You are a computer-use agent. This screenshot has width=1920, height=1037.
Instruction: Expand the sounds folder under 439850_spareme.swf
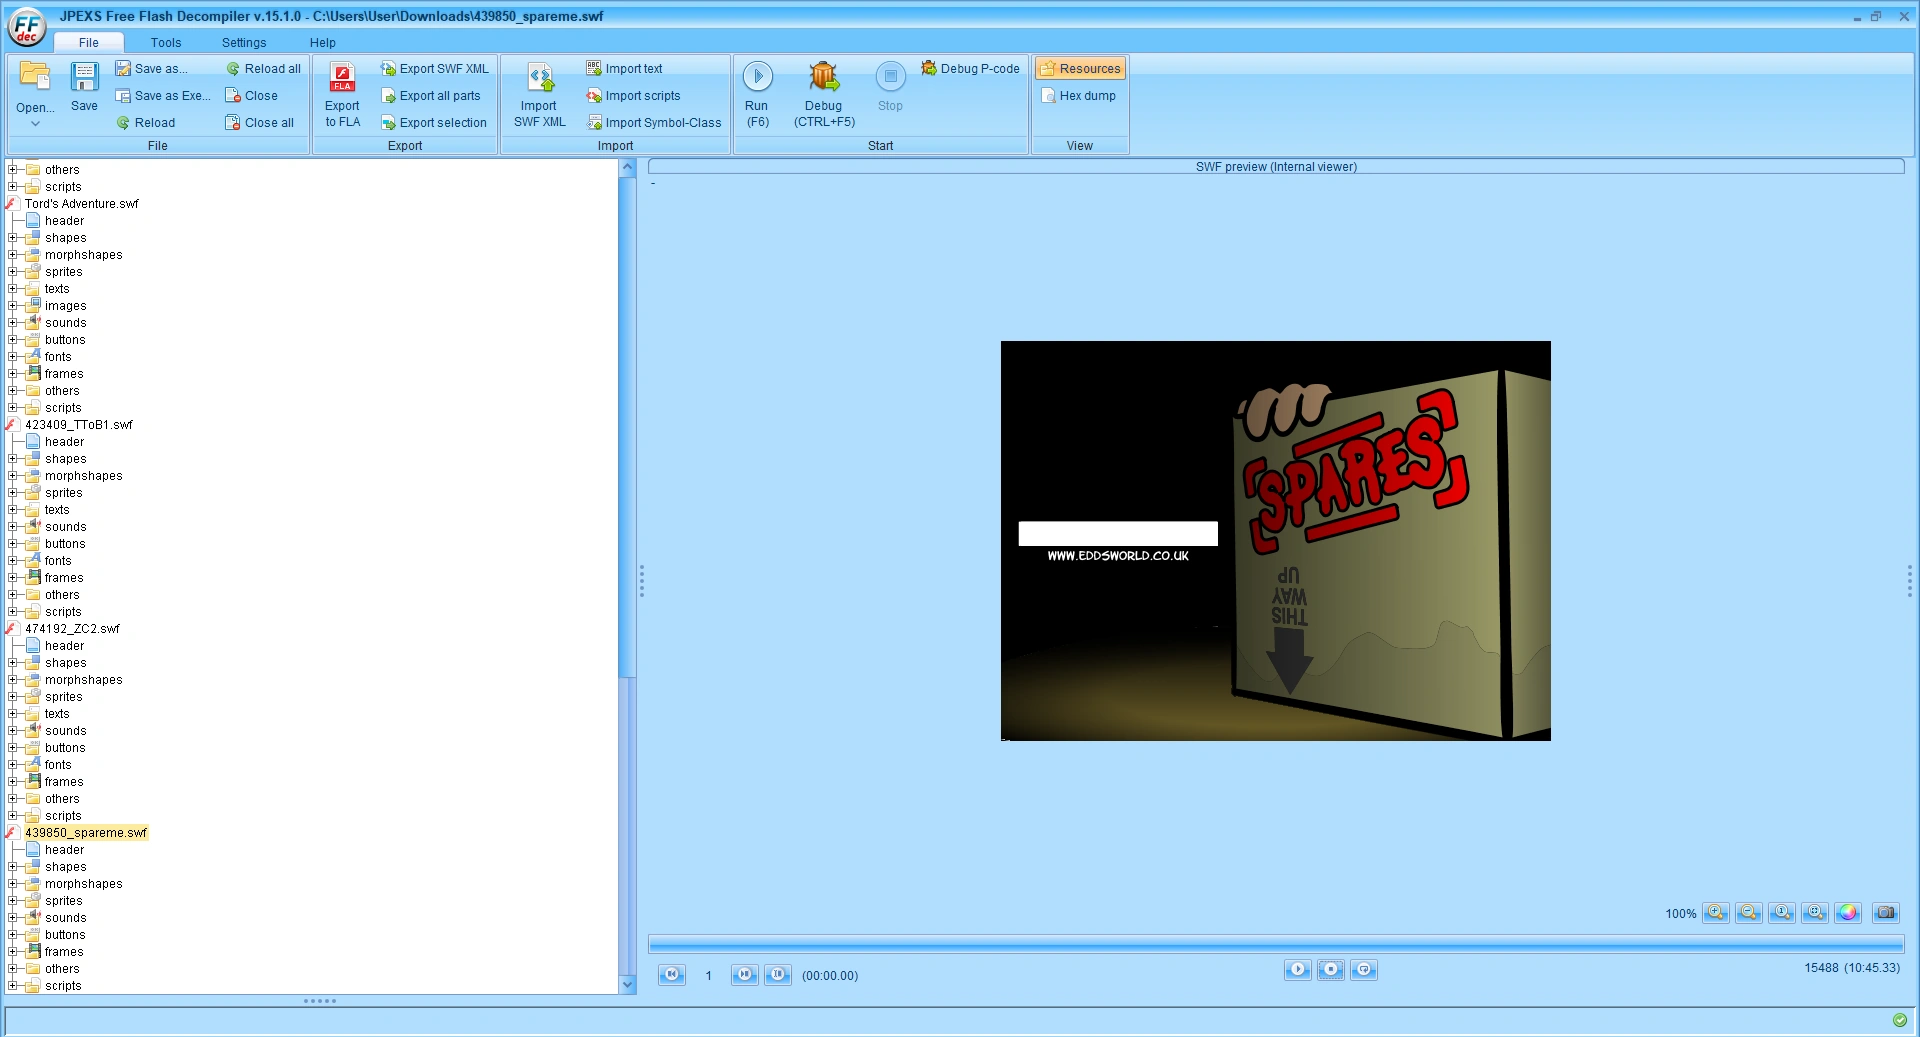12,917
